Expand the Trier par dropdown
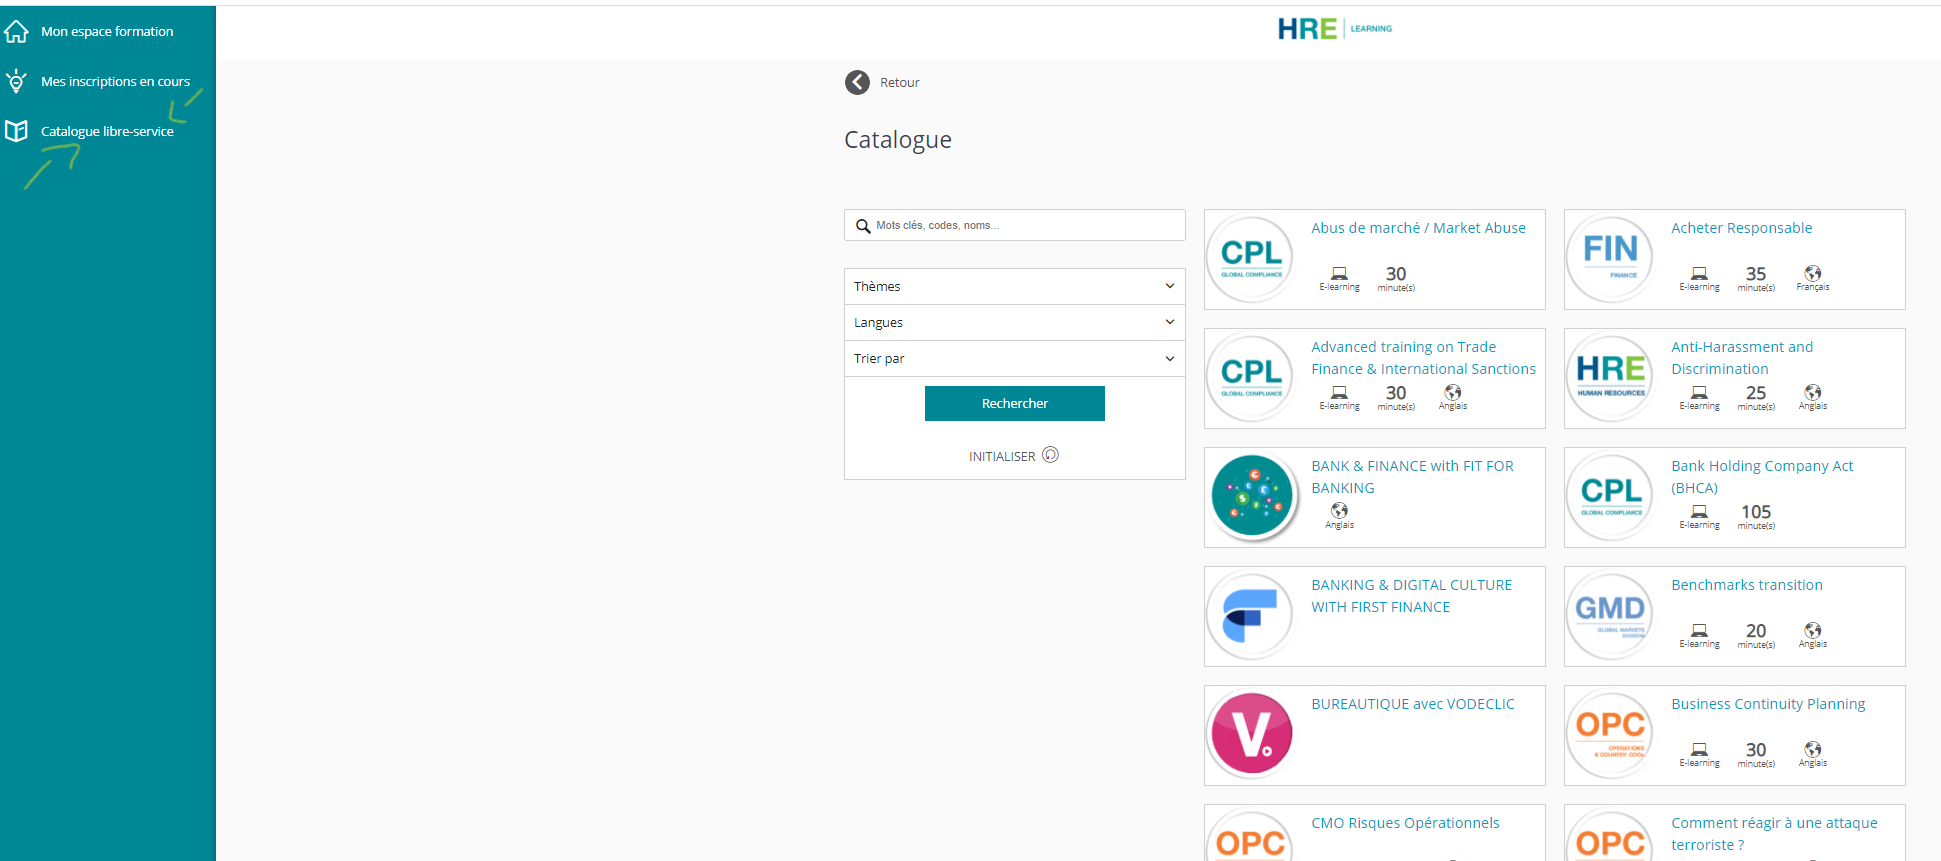Viewport: 1941px width, 861px height. 1015,359
